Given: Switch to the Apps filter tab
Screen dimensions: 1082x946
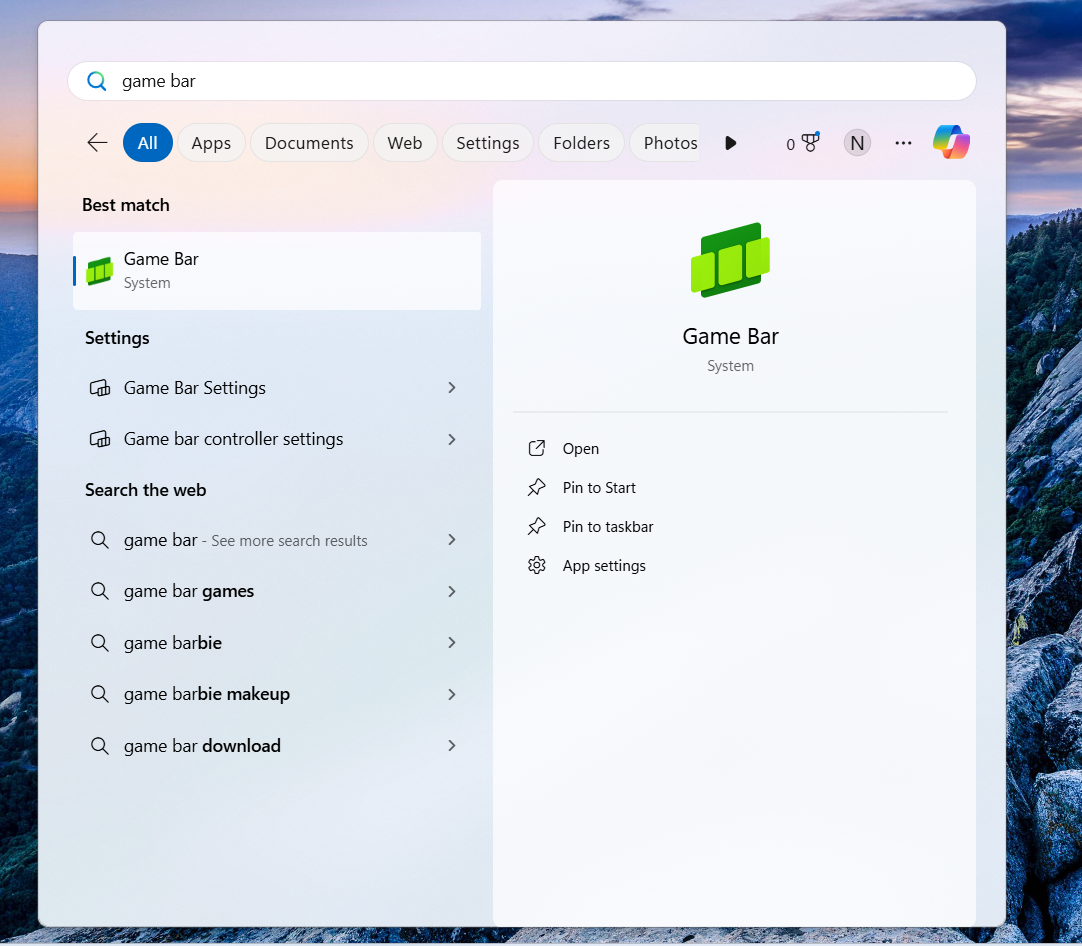Looking at the screenshot, I should coord(211,143).
